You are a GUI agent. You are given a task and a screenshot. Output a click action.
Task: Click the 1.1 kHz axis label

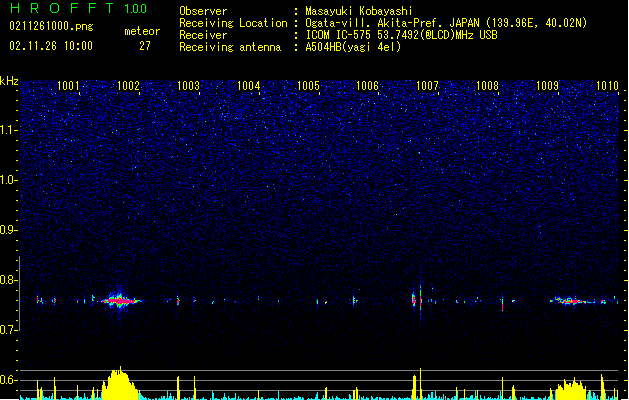click(9, 130)
